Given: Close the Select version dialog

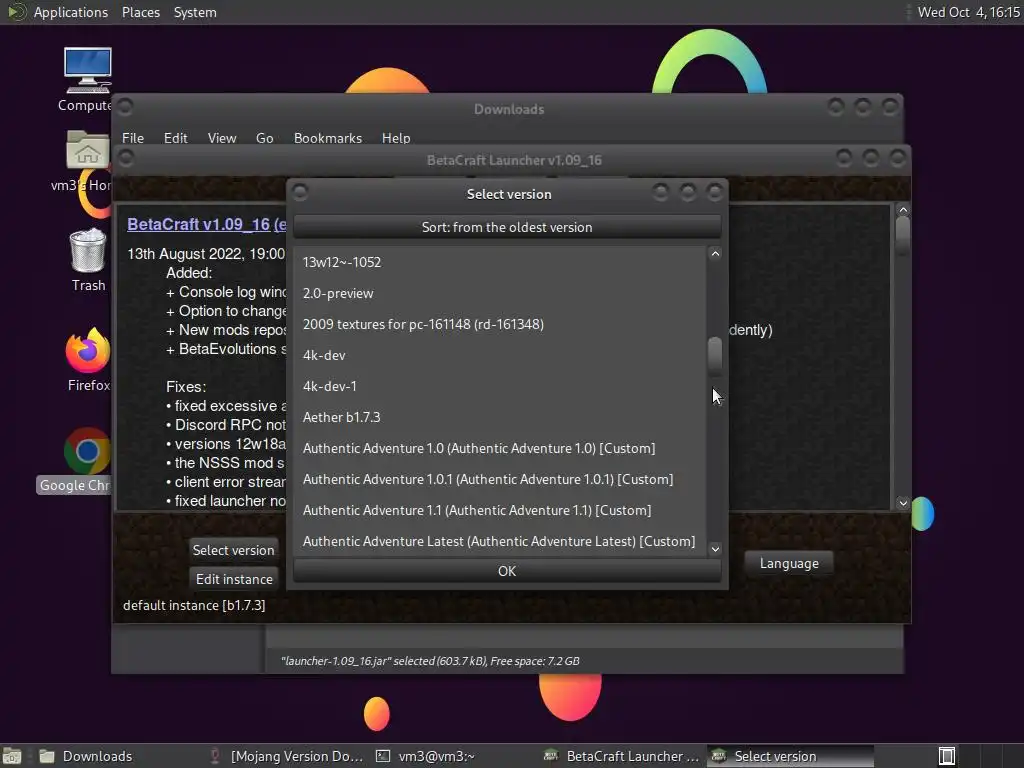Looking at the screenshot, I should [x=715, y=192].
